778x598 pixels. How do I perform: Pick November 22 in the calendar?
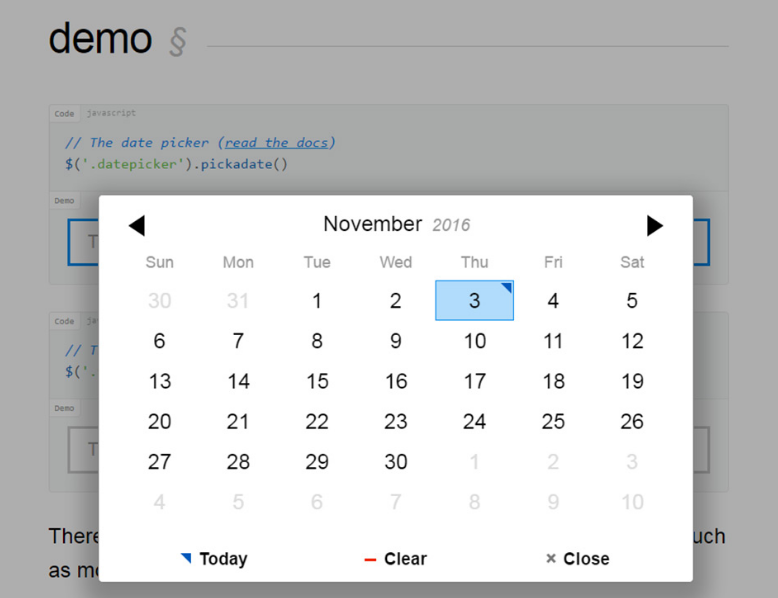pyautogui.click(x=317, y=421)
